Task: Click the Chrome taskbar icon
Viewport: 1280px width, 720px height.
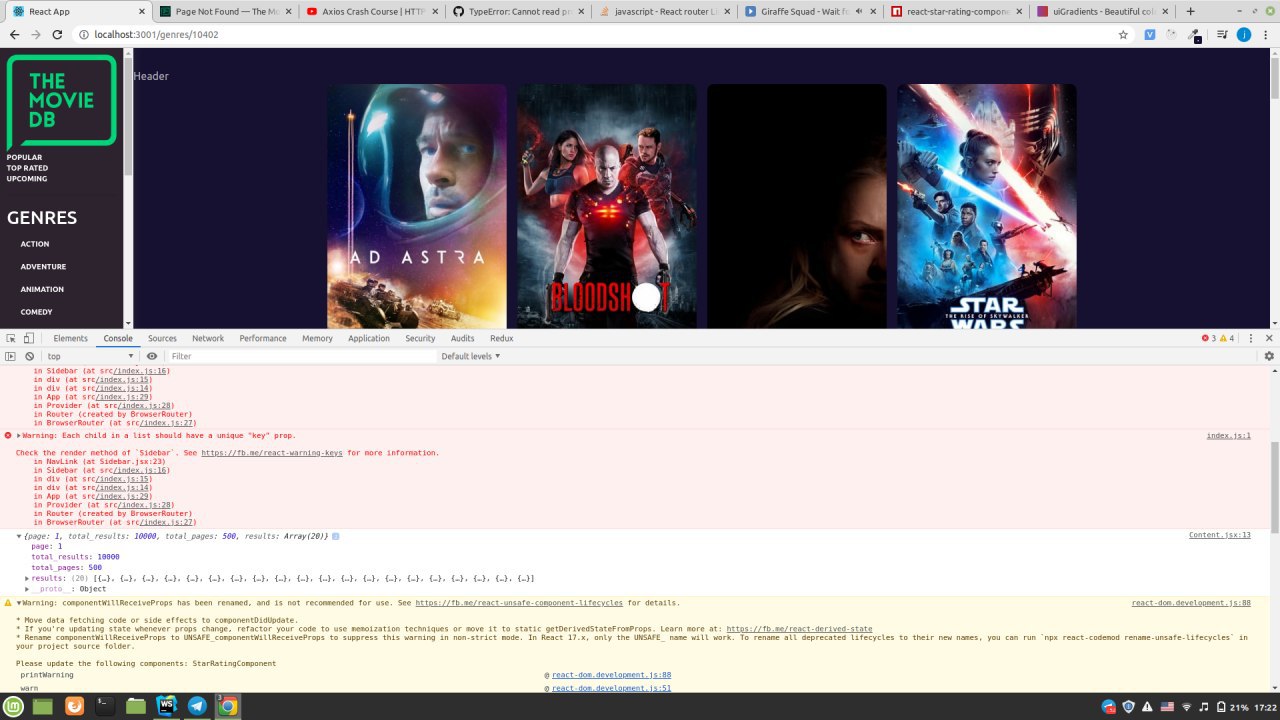Action: pyautogui.click(x=228, y=706)
